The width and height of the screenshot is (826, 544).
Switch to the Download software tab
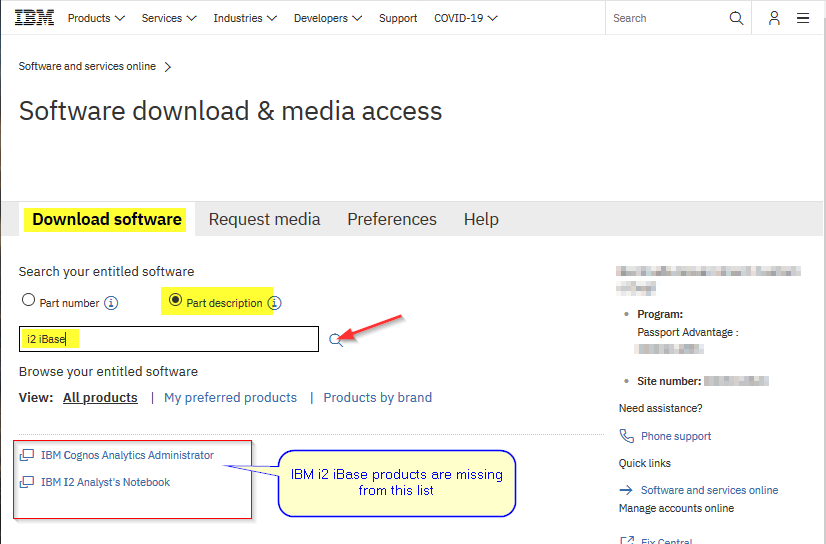coord(107,219)
